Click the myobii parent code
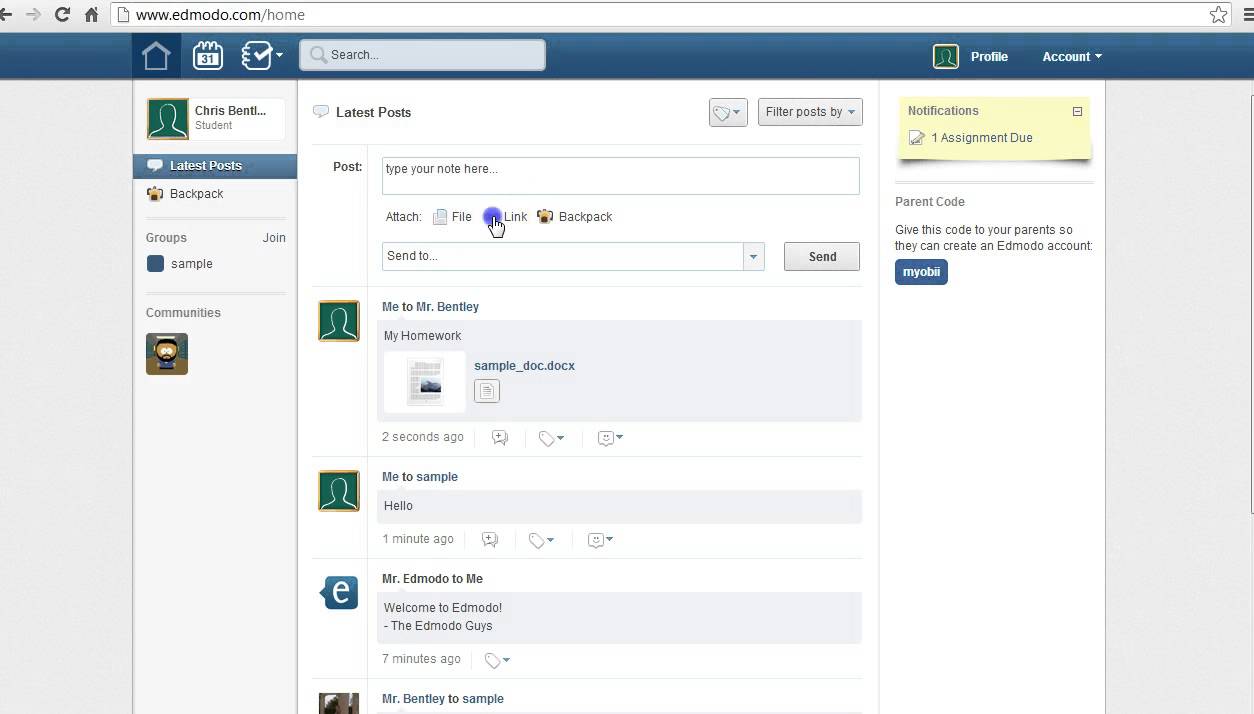1254x714 pixels. coord(921,272)
